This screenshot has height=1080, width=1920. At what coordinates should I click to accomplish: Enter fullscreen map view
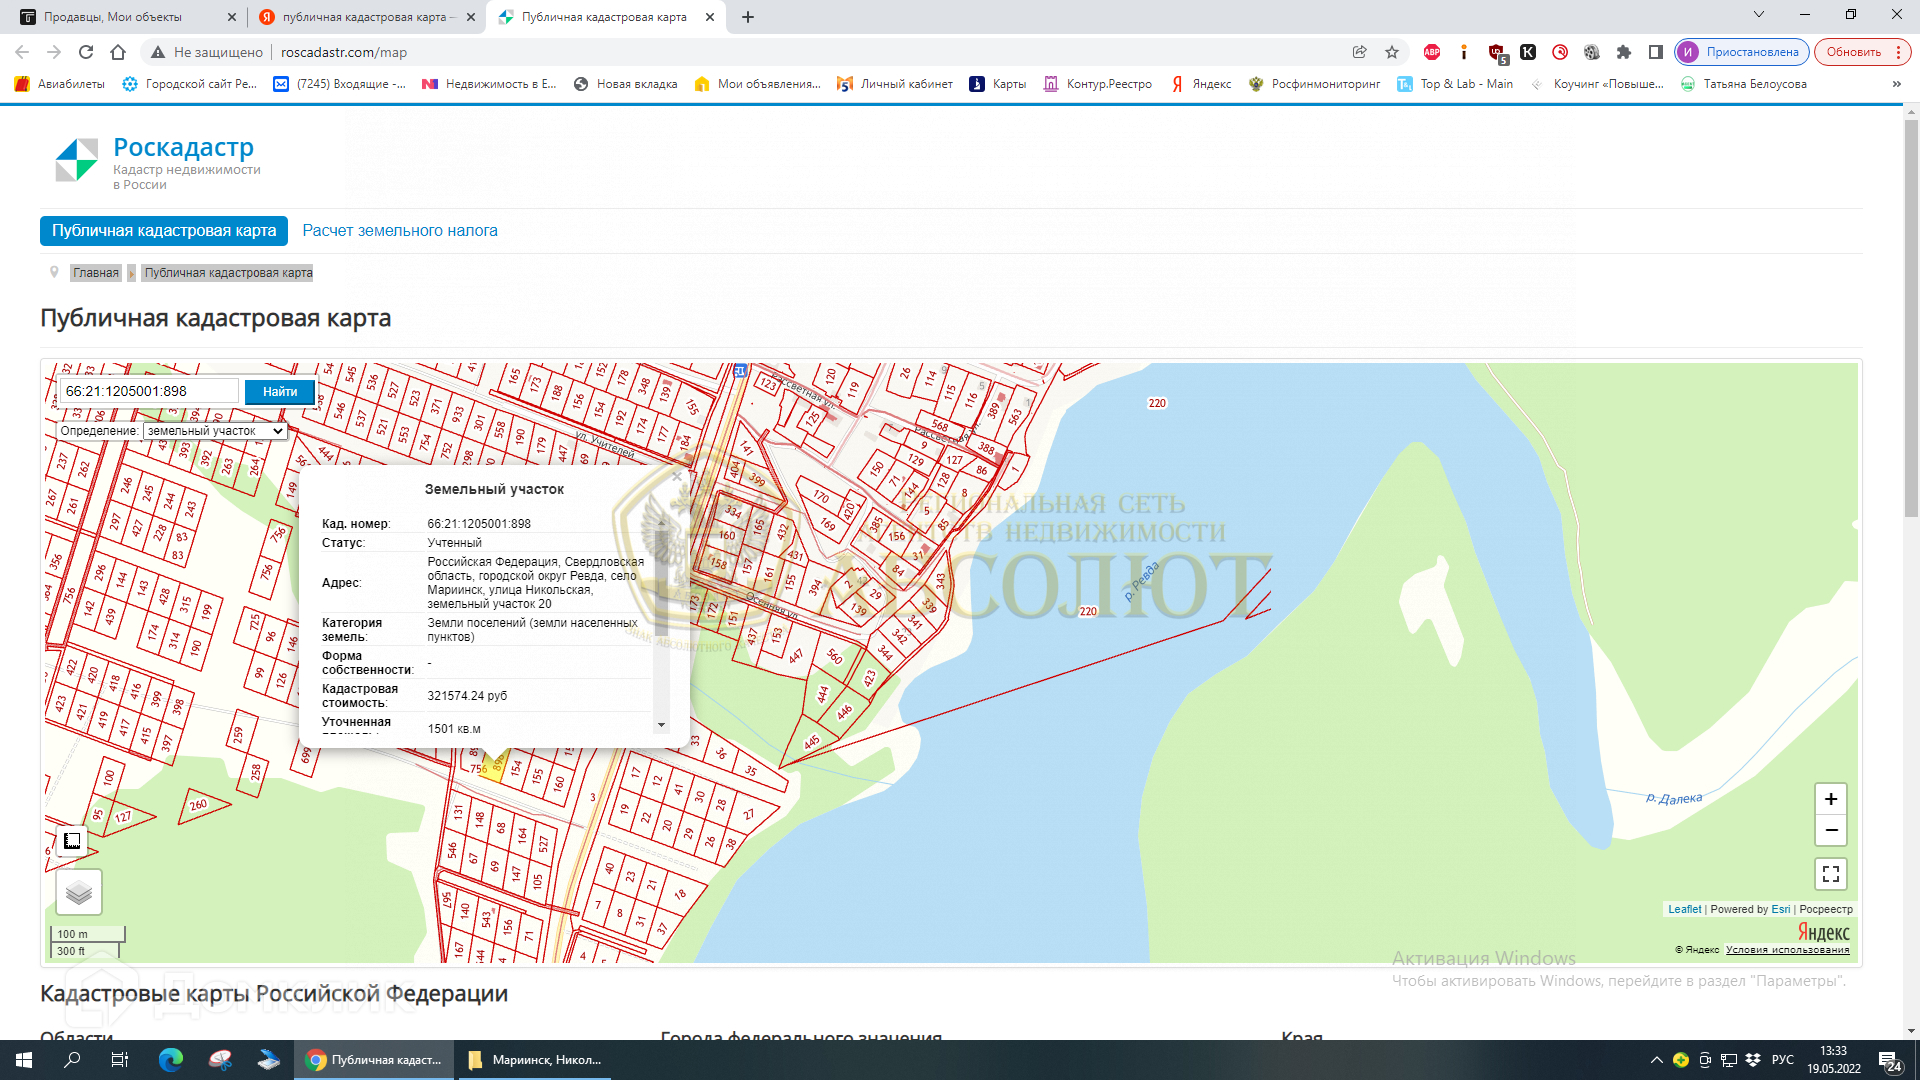click(1830, 874)
